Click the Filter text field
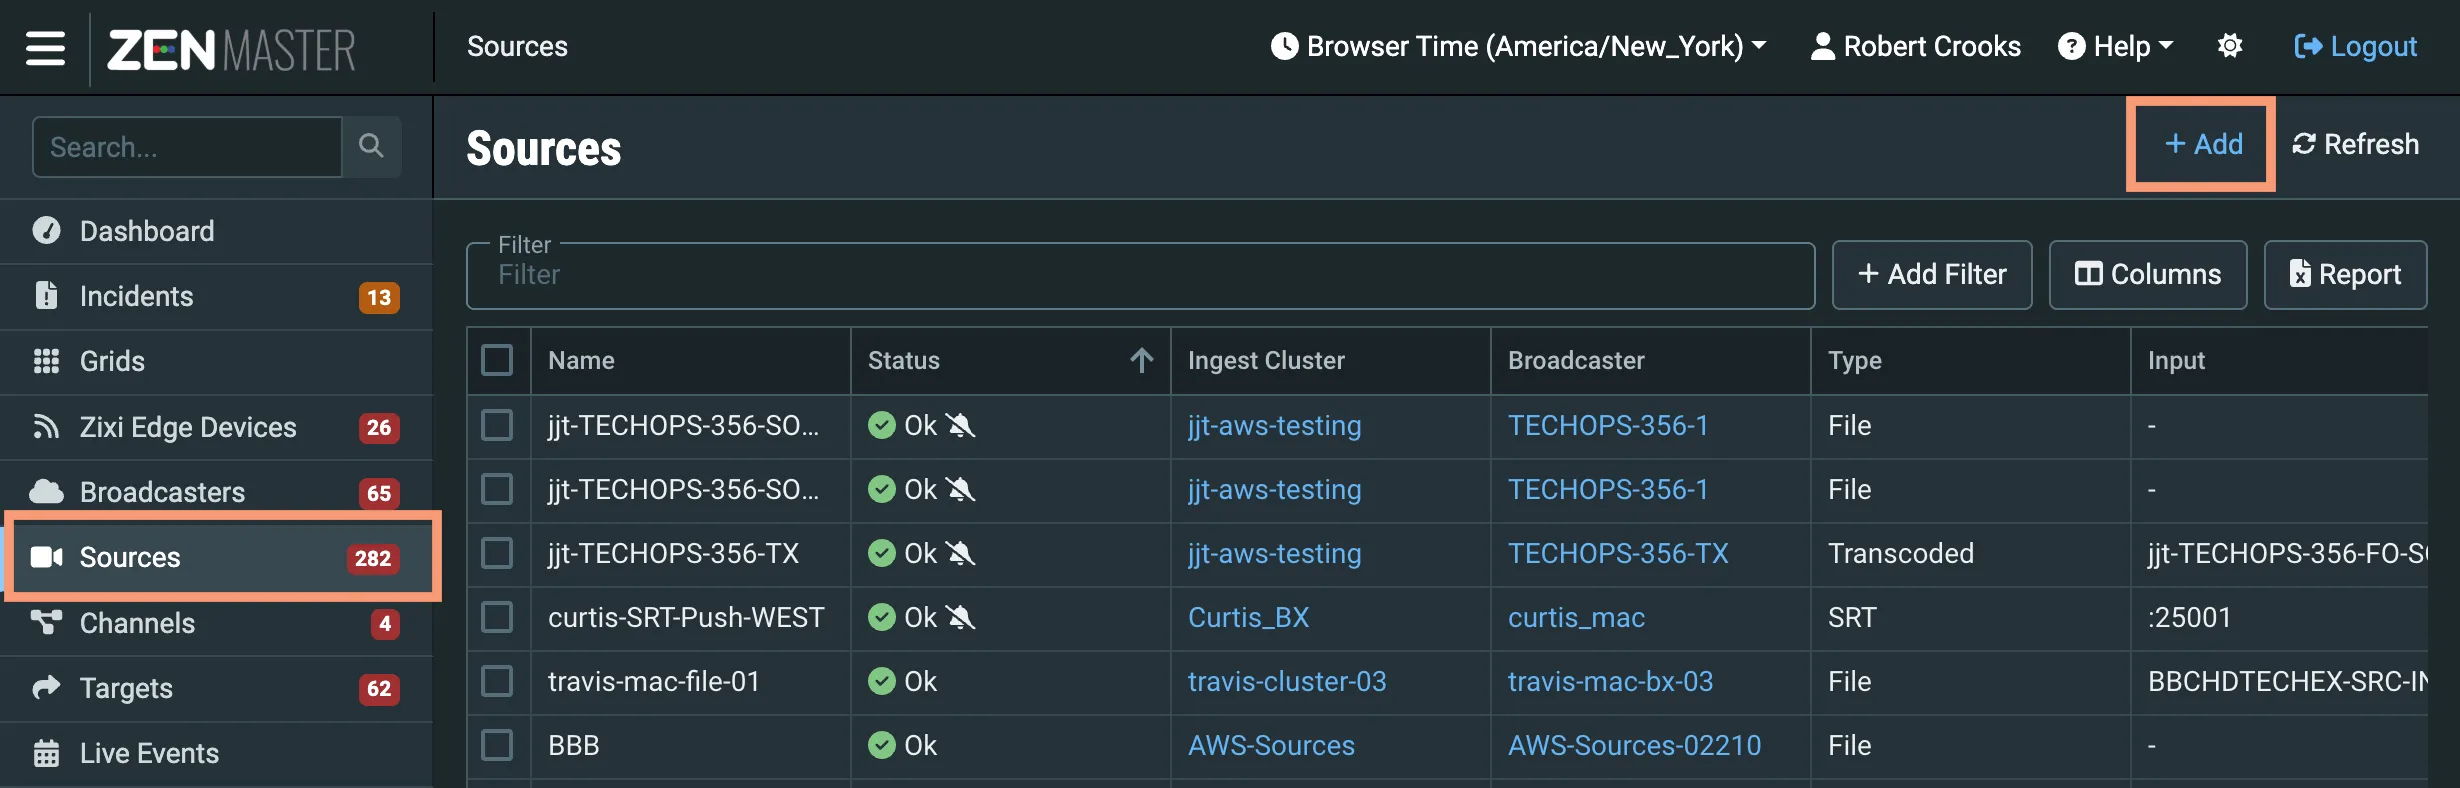 coord(1140,275)
